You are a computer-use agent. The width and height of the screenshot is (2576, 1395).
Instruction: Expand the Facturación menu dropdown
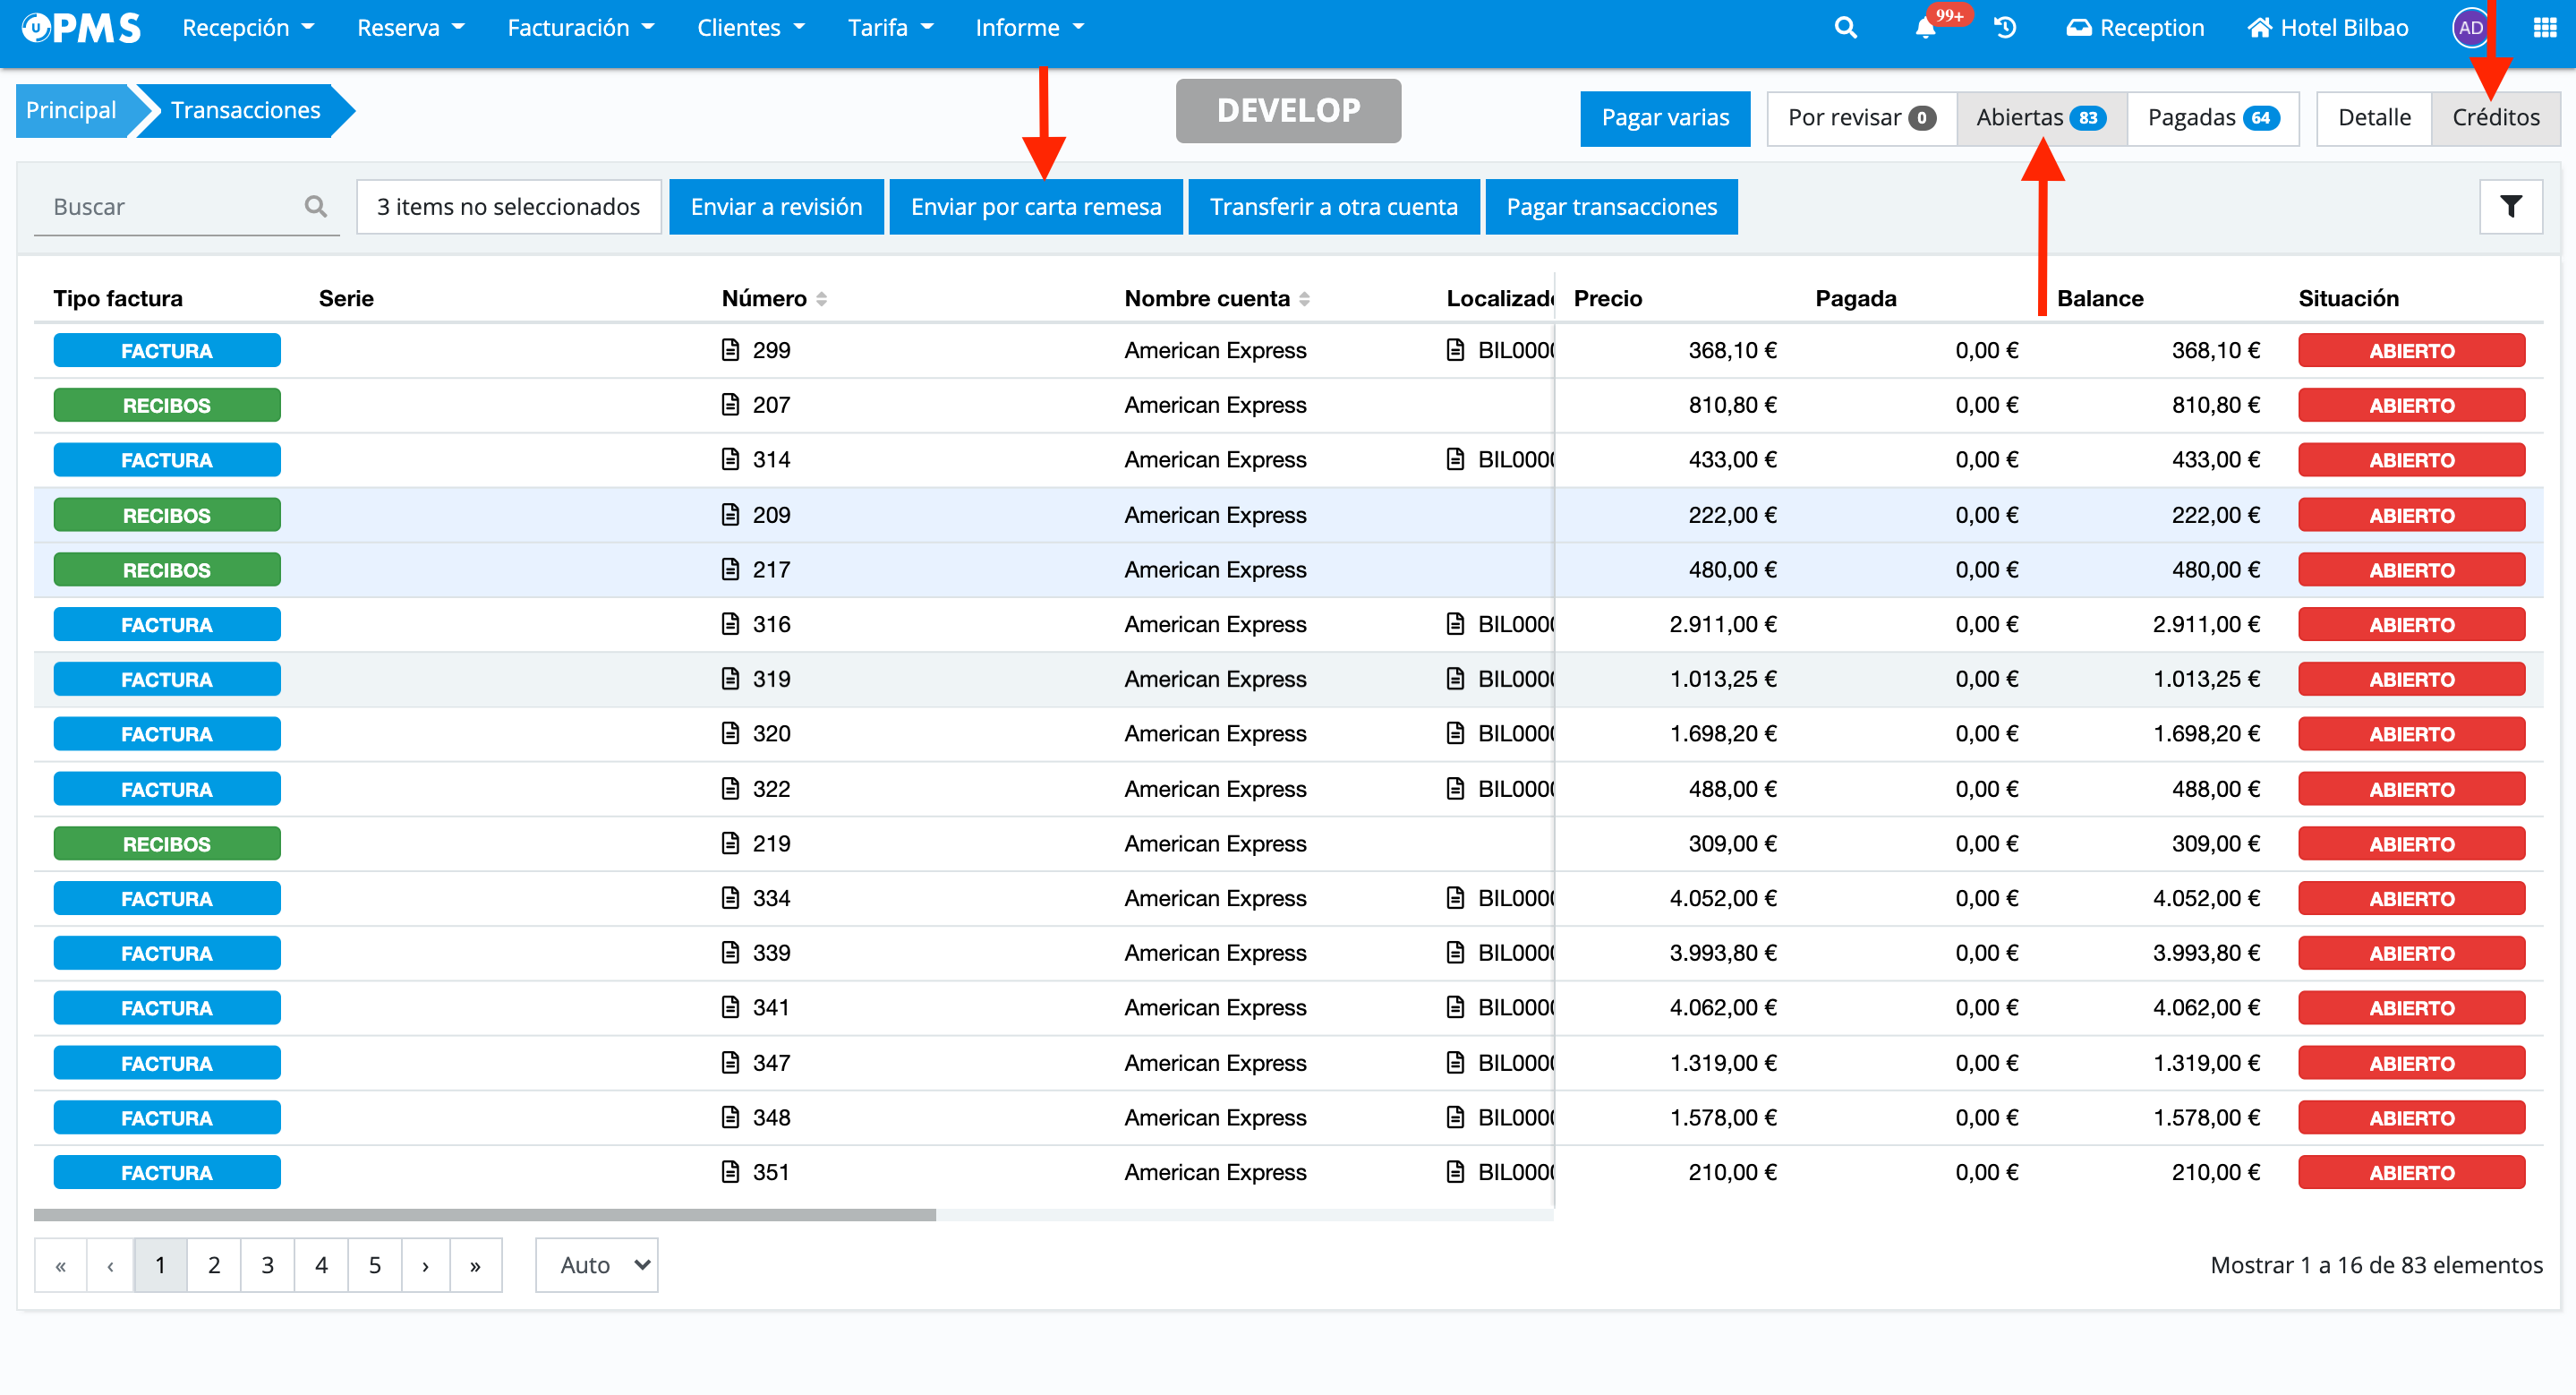[580, 28]
